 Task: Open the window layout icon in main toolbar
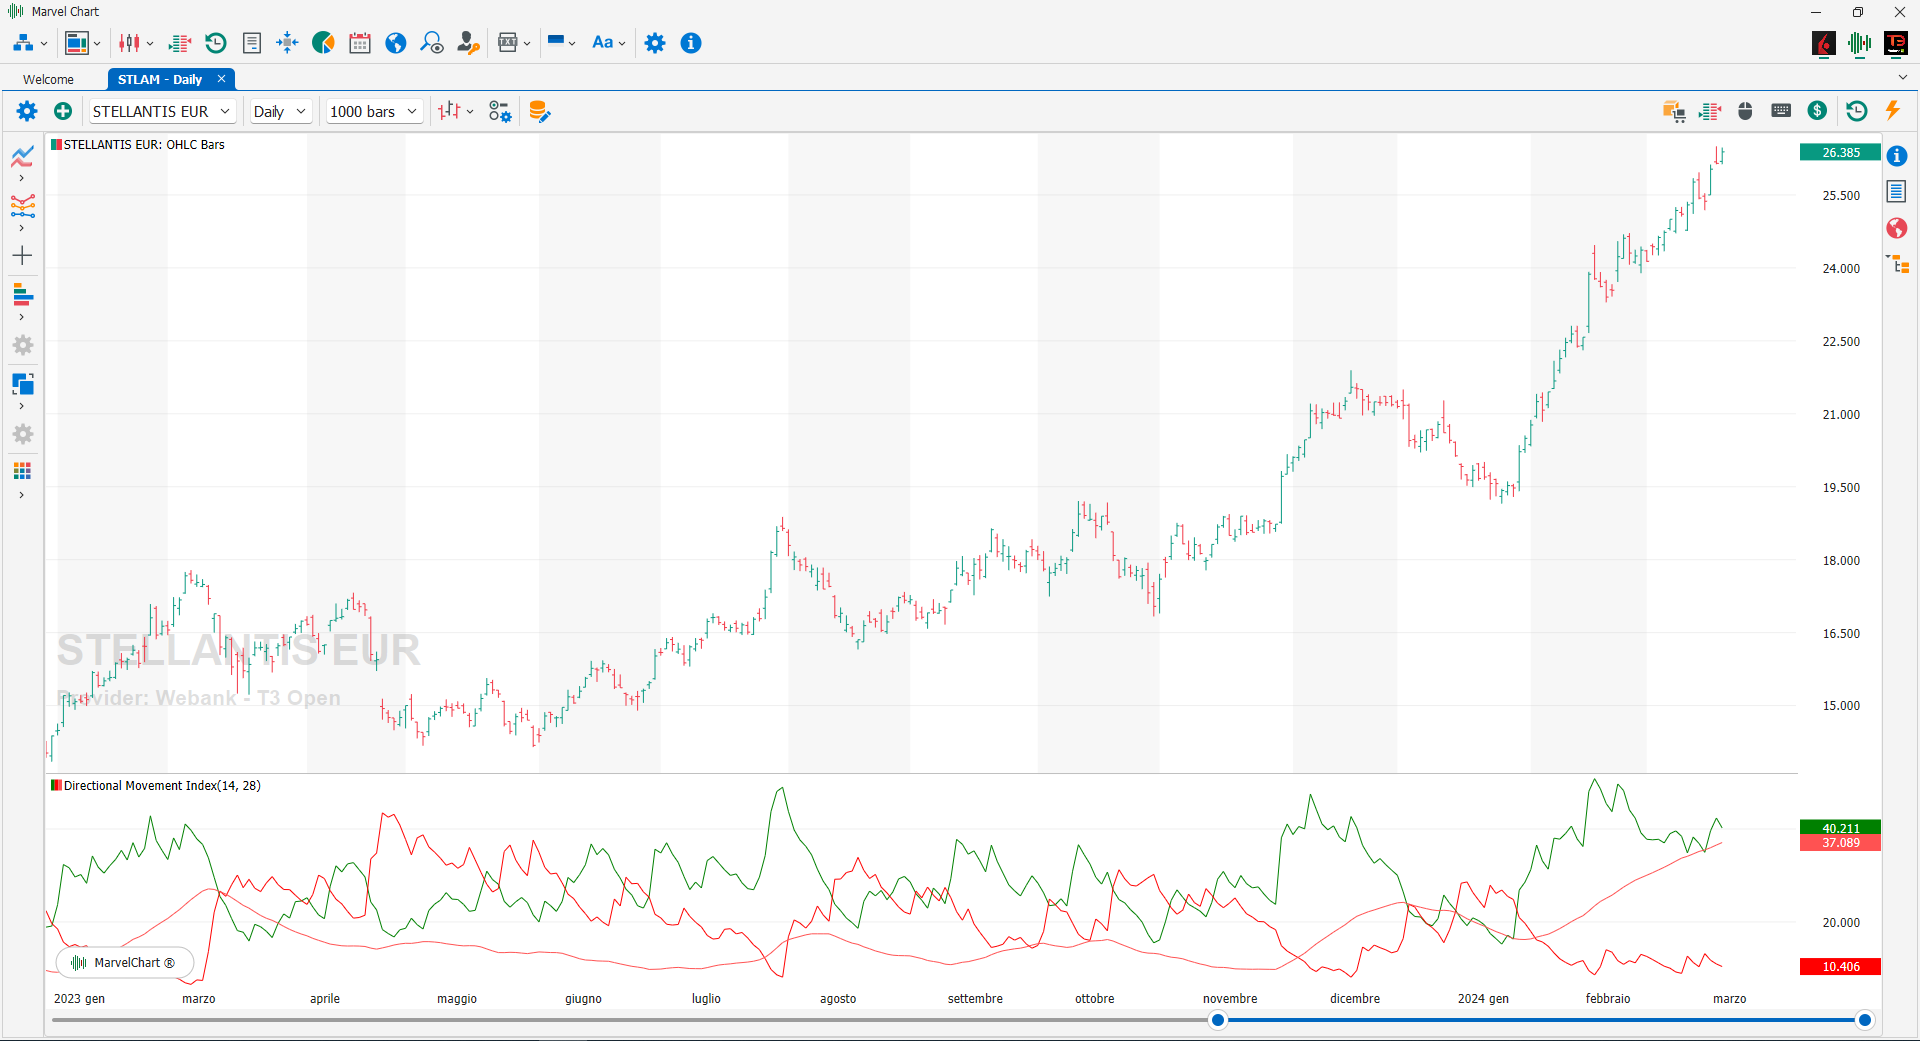coord(77,43)
